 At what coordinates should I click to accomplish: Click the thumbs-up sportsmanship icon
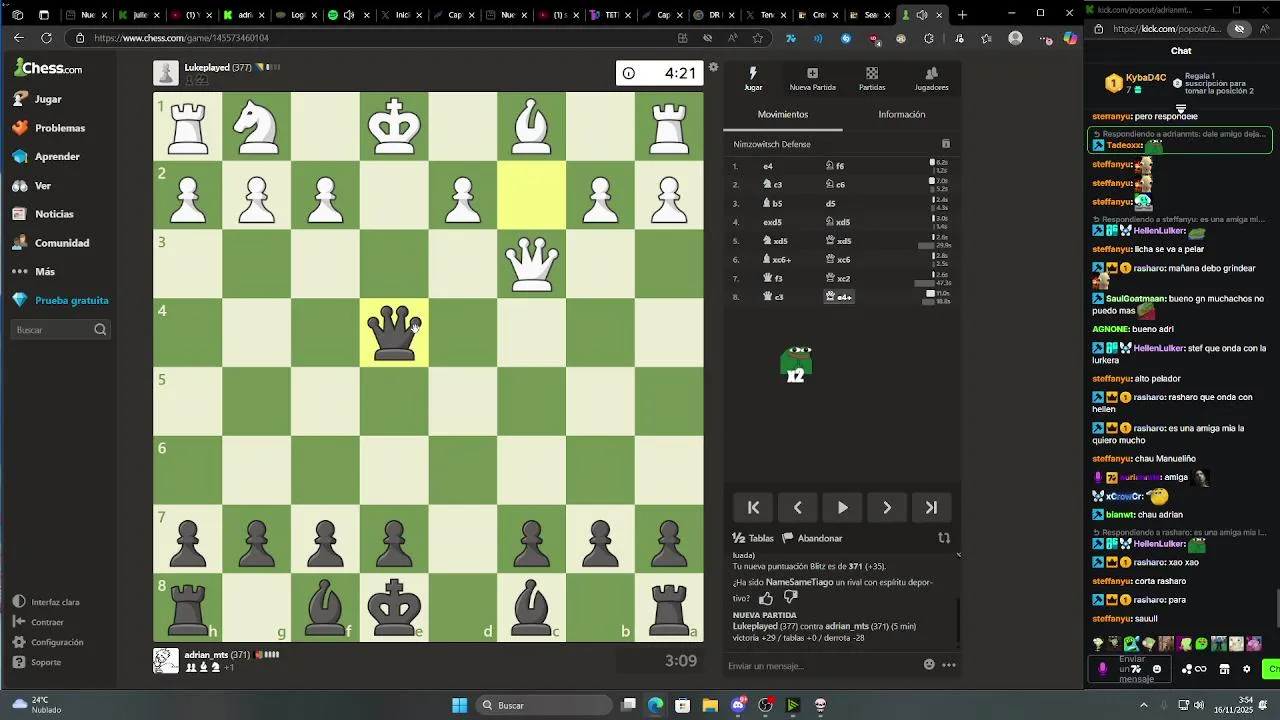coord(766,598)
